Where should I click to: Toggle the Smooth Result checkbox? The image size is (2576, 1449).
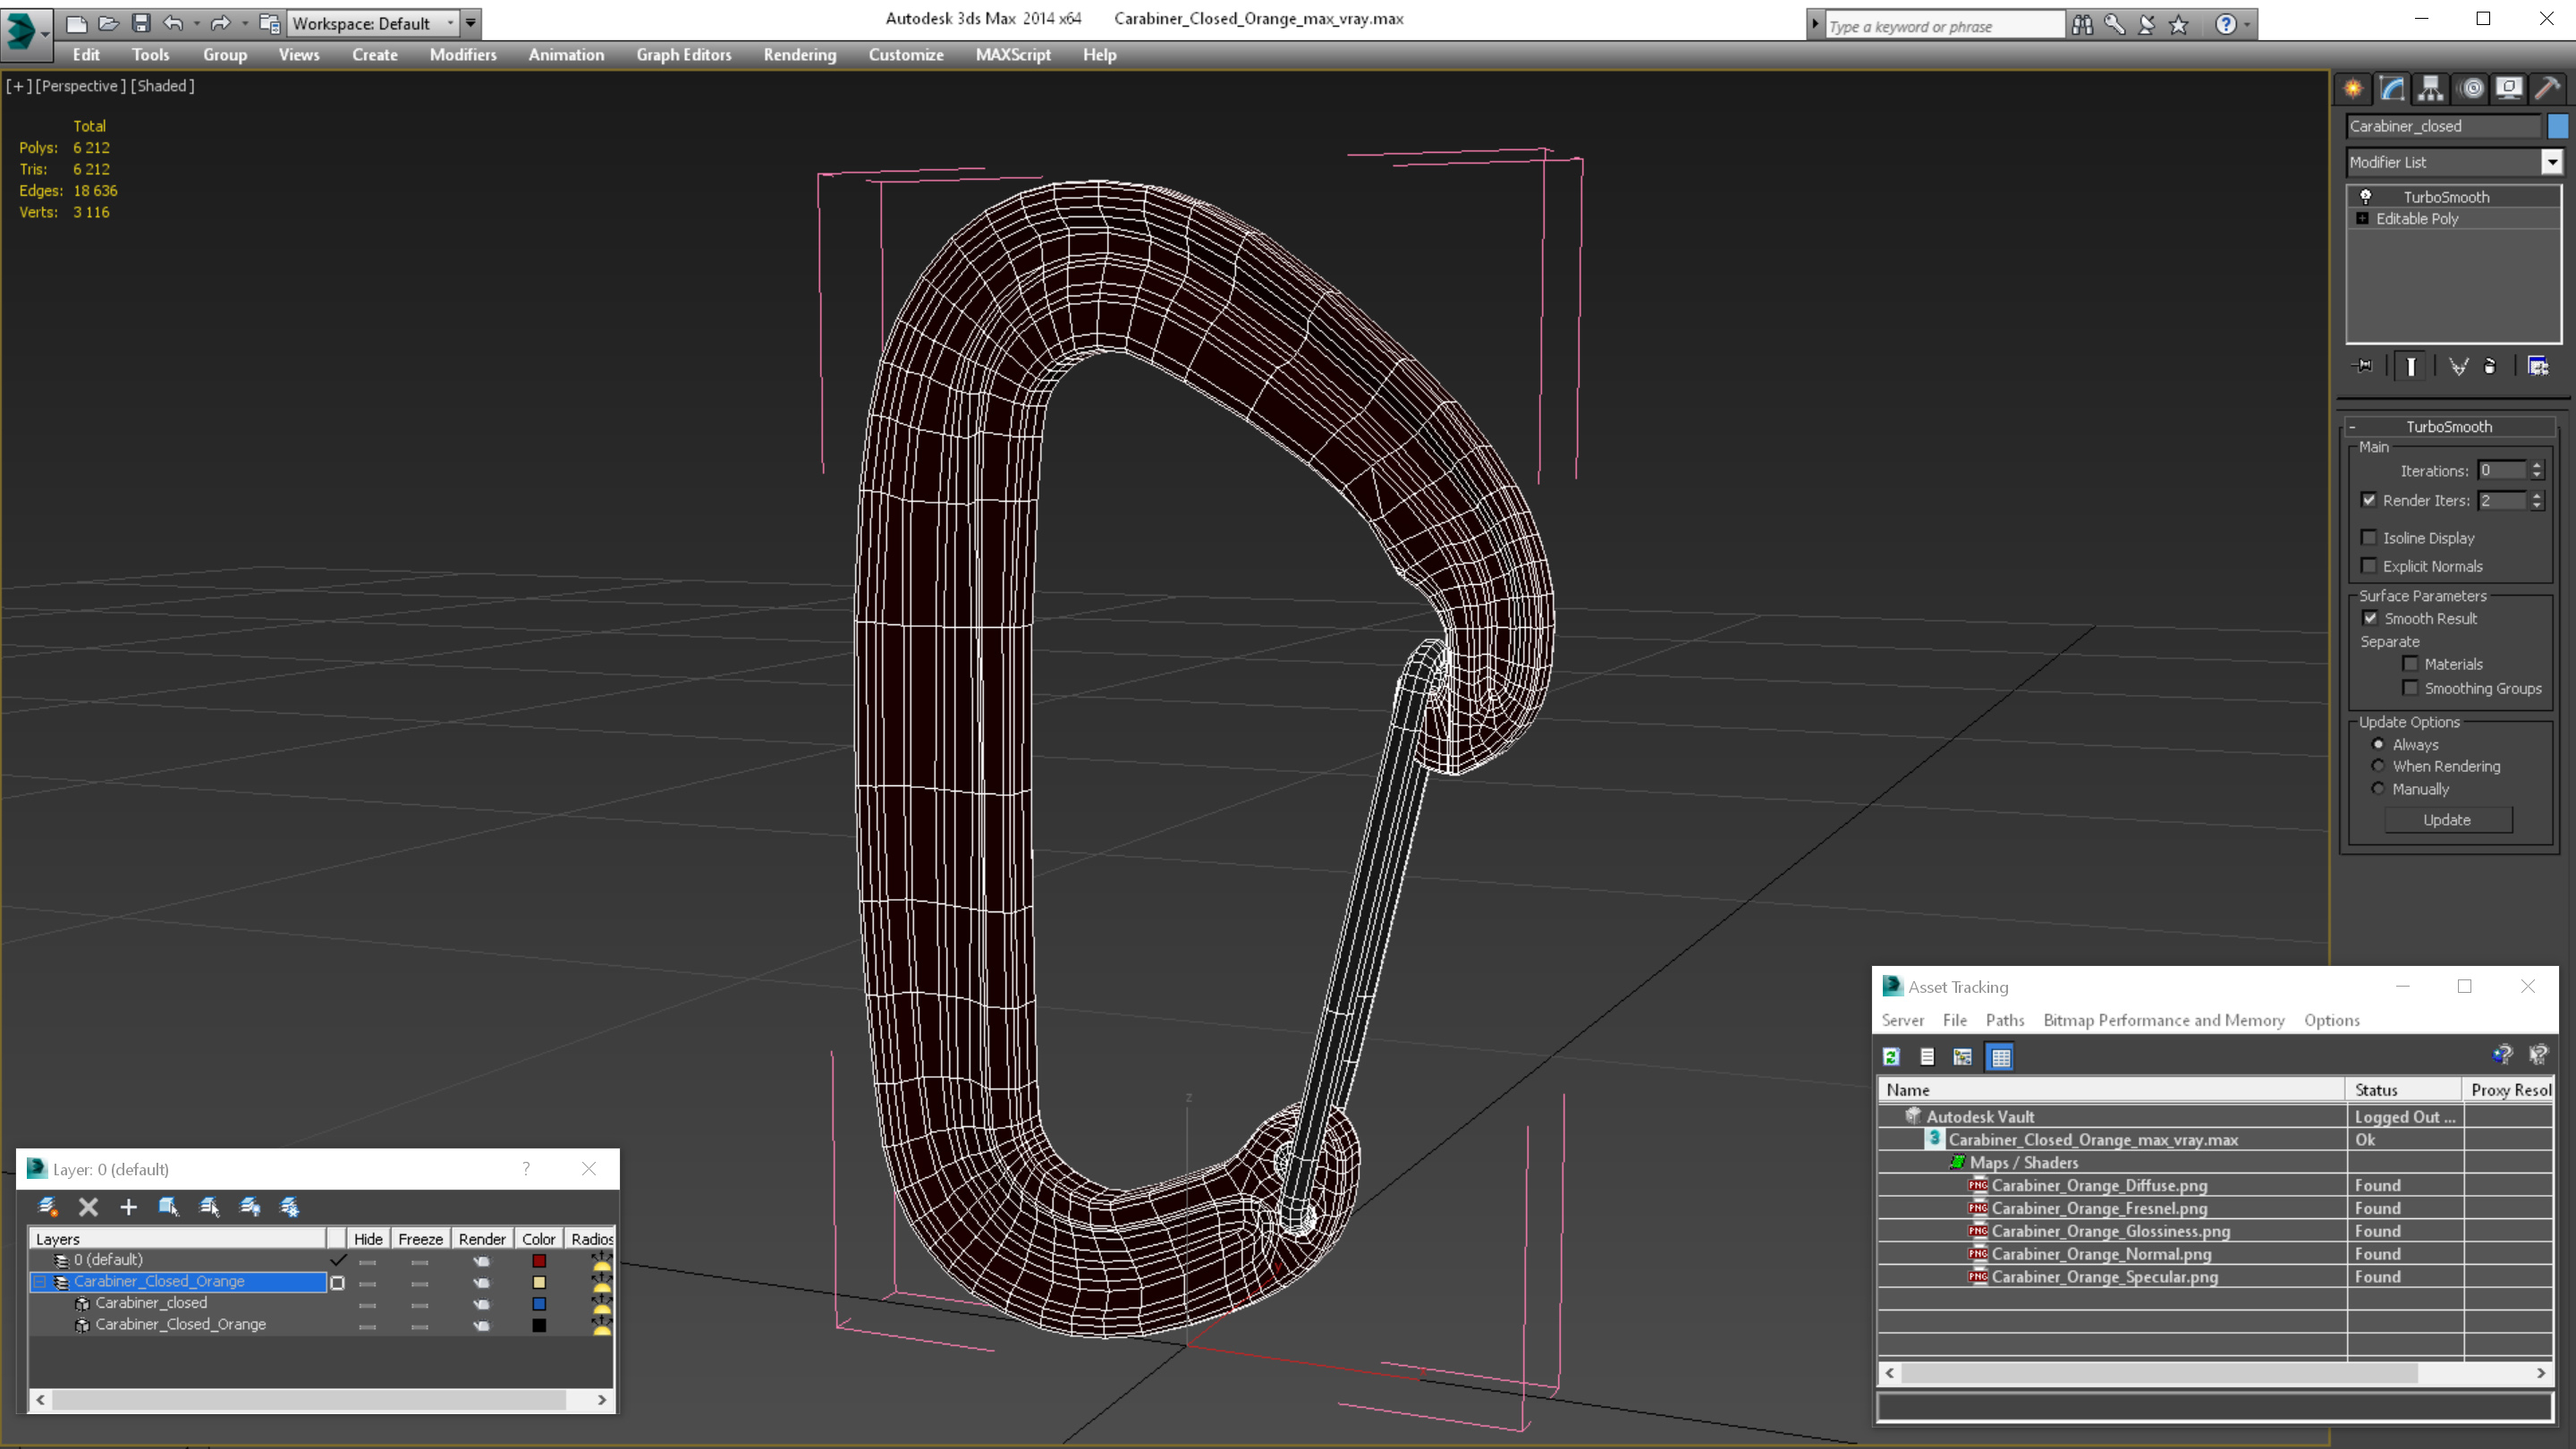pos(2370,618)
